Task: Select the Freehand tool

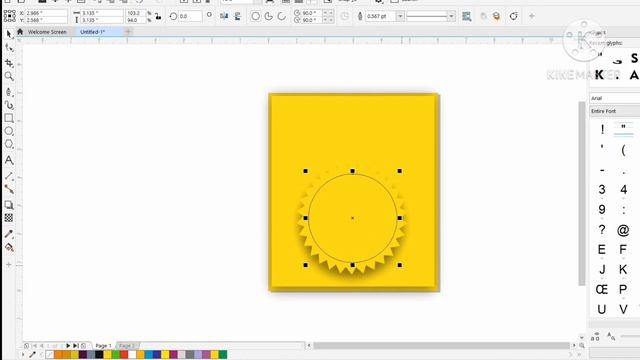Action: tap(9, 92)
